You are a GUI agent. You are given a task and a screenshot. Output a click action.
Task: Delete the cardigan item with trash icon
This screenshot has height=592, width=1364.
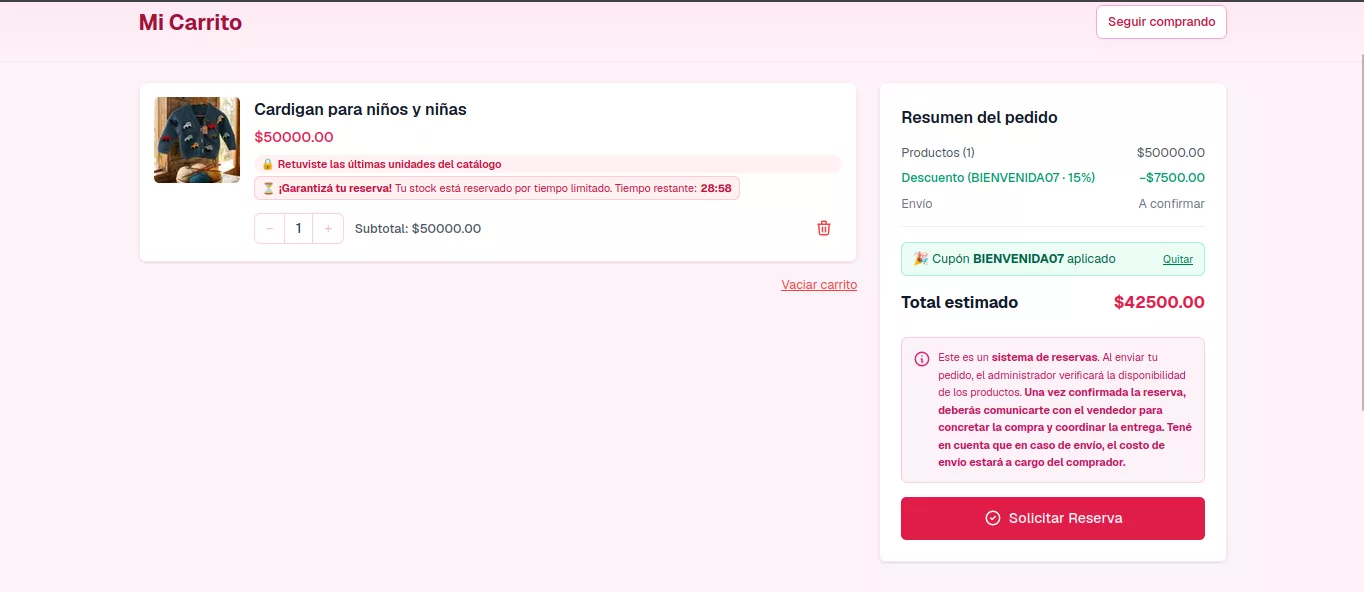tap(824, 228)
